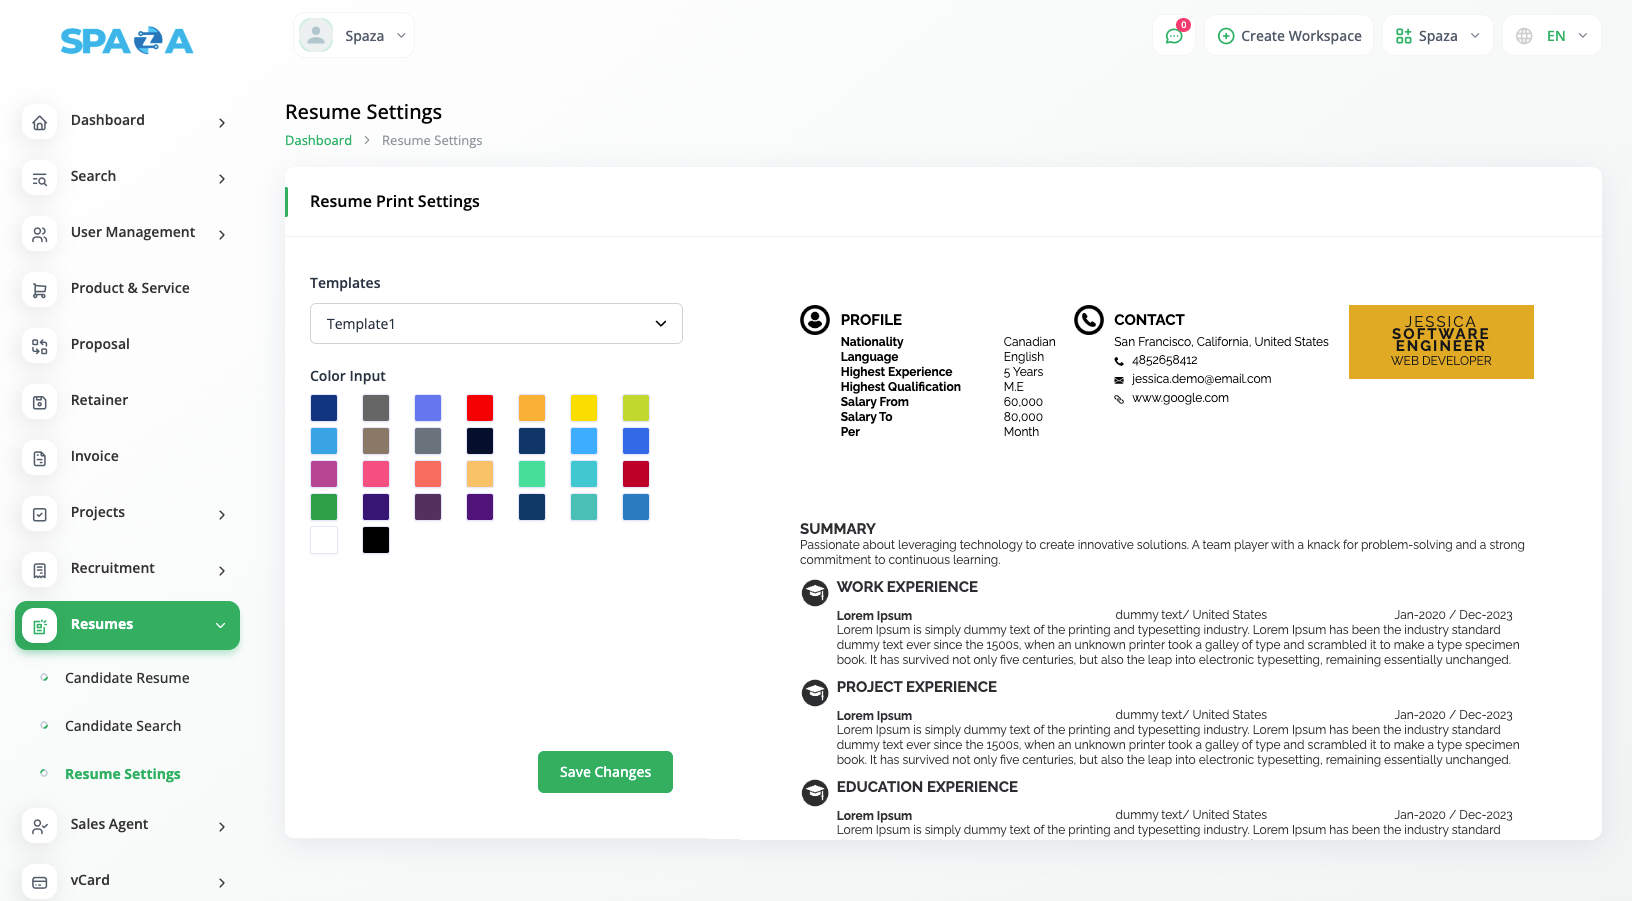Image resolution: width=1632 pixels, height=901 pixels.
Task: Click the Create Workspace button
Action: (x=1289, y=36)
